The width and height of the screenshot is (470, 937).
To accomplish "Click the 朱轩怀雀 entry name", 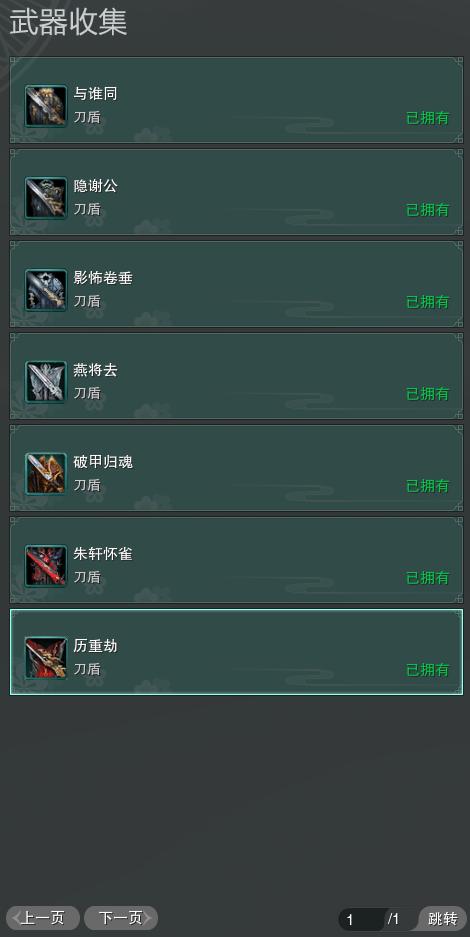I will click(x=103, y=554).
